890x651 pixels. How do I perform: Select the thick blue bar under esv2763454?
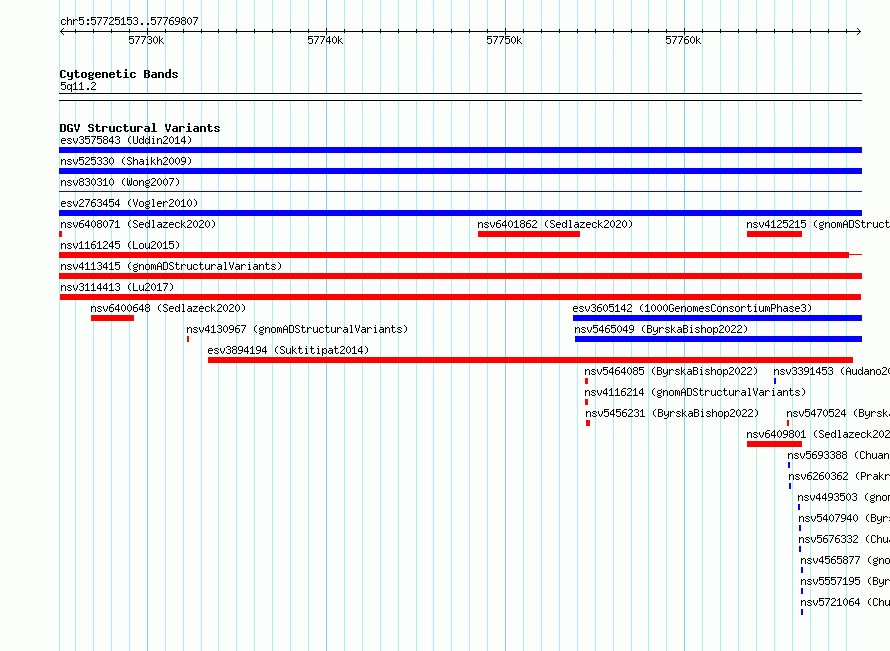(x=460, y=213)
